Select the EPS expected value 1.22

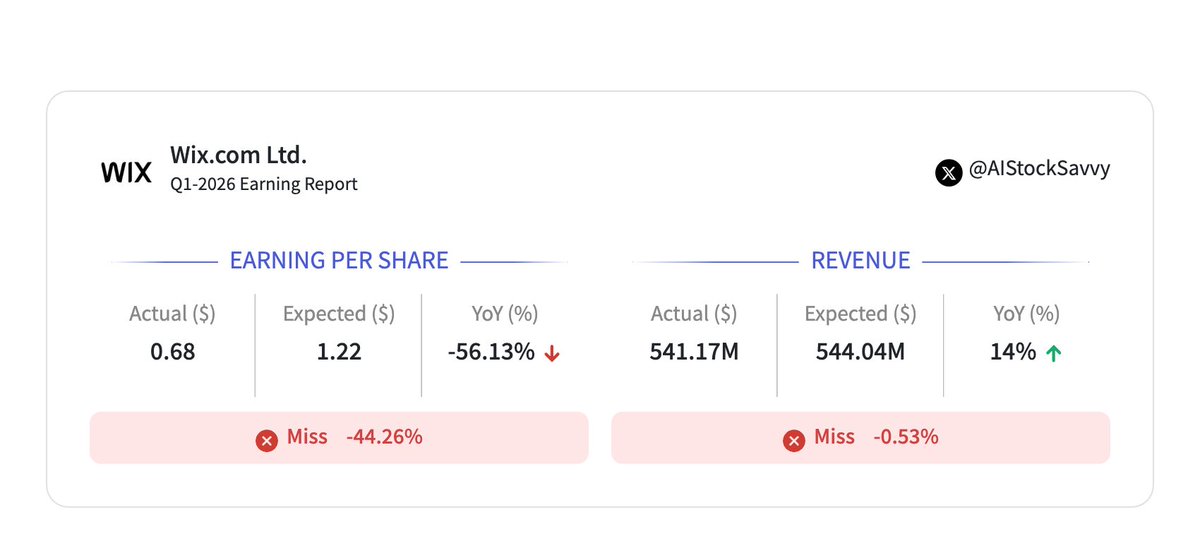[x=339, y=352]
